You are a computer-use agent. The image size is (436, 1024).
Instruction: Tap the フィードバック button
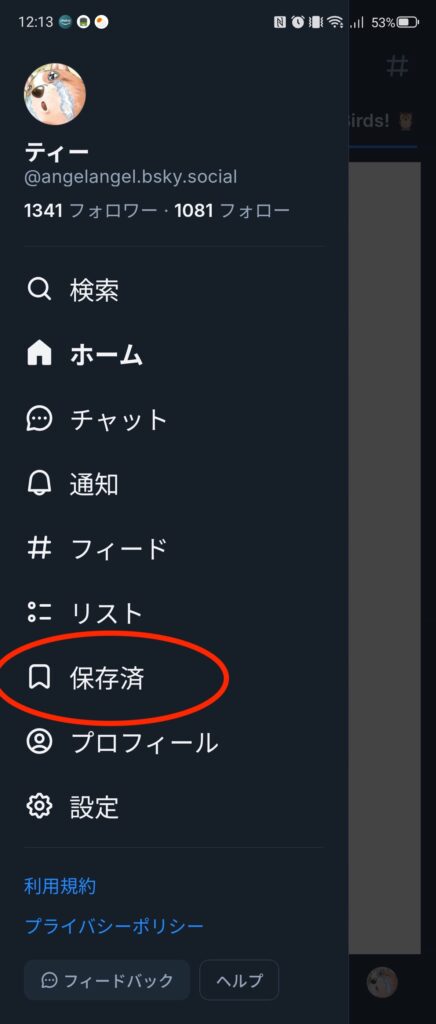point(107,980)
